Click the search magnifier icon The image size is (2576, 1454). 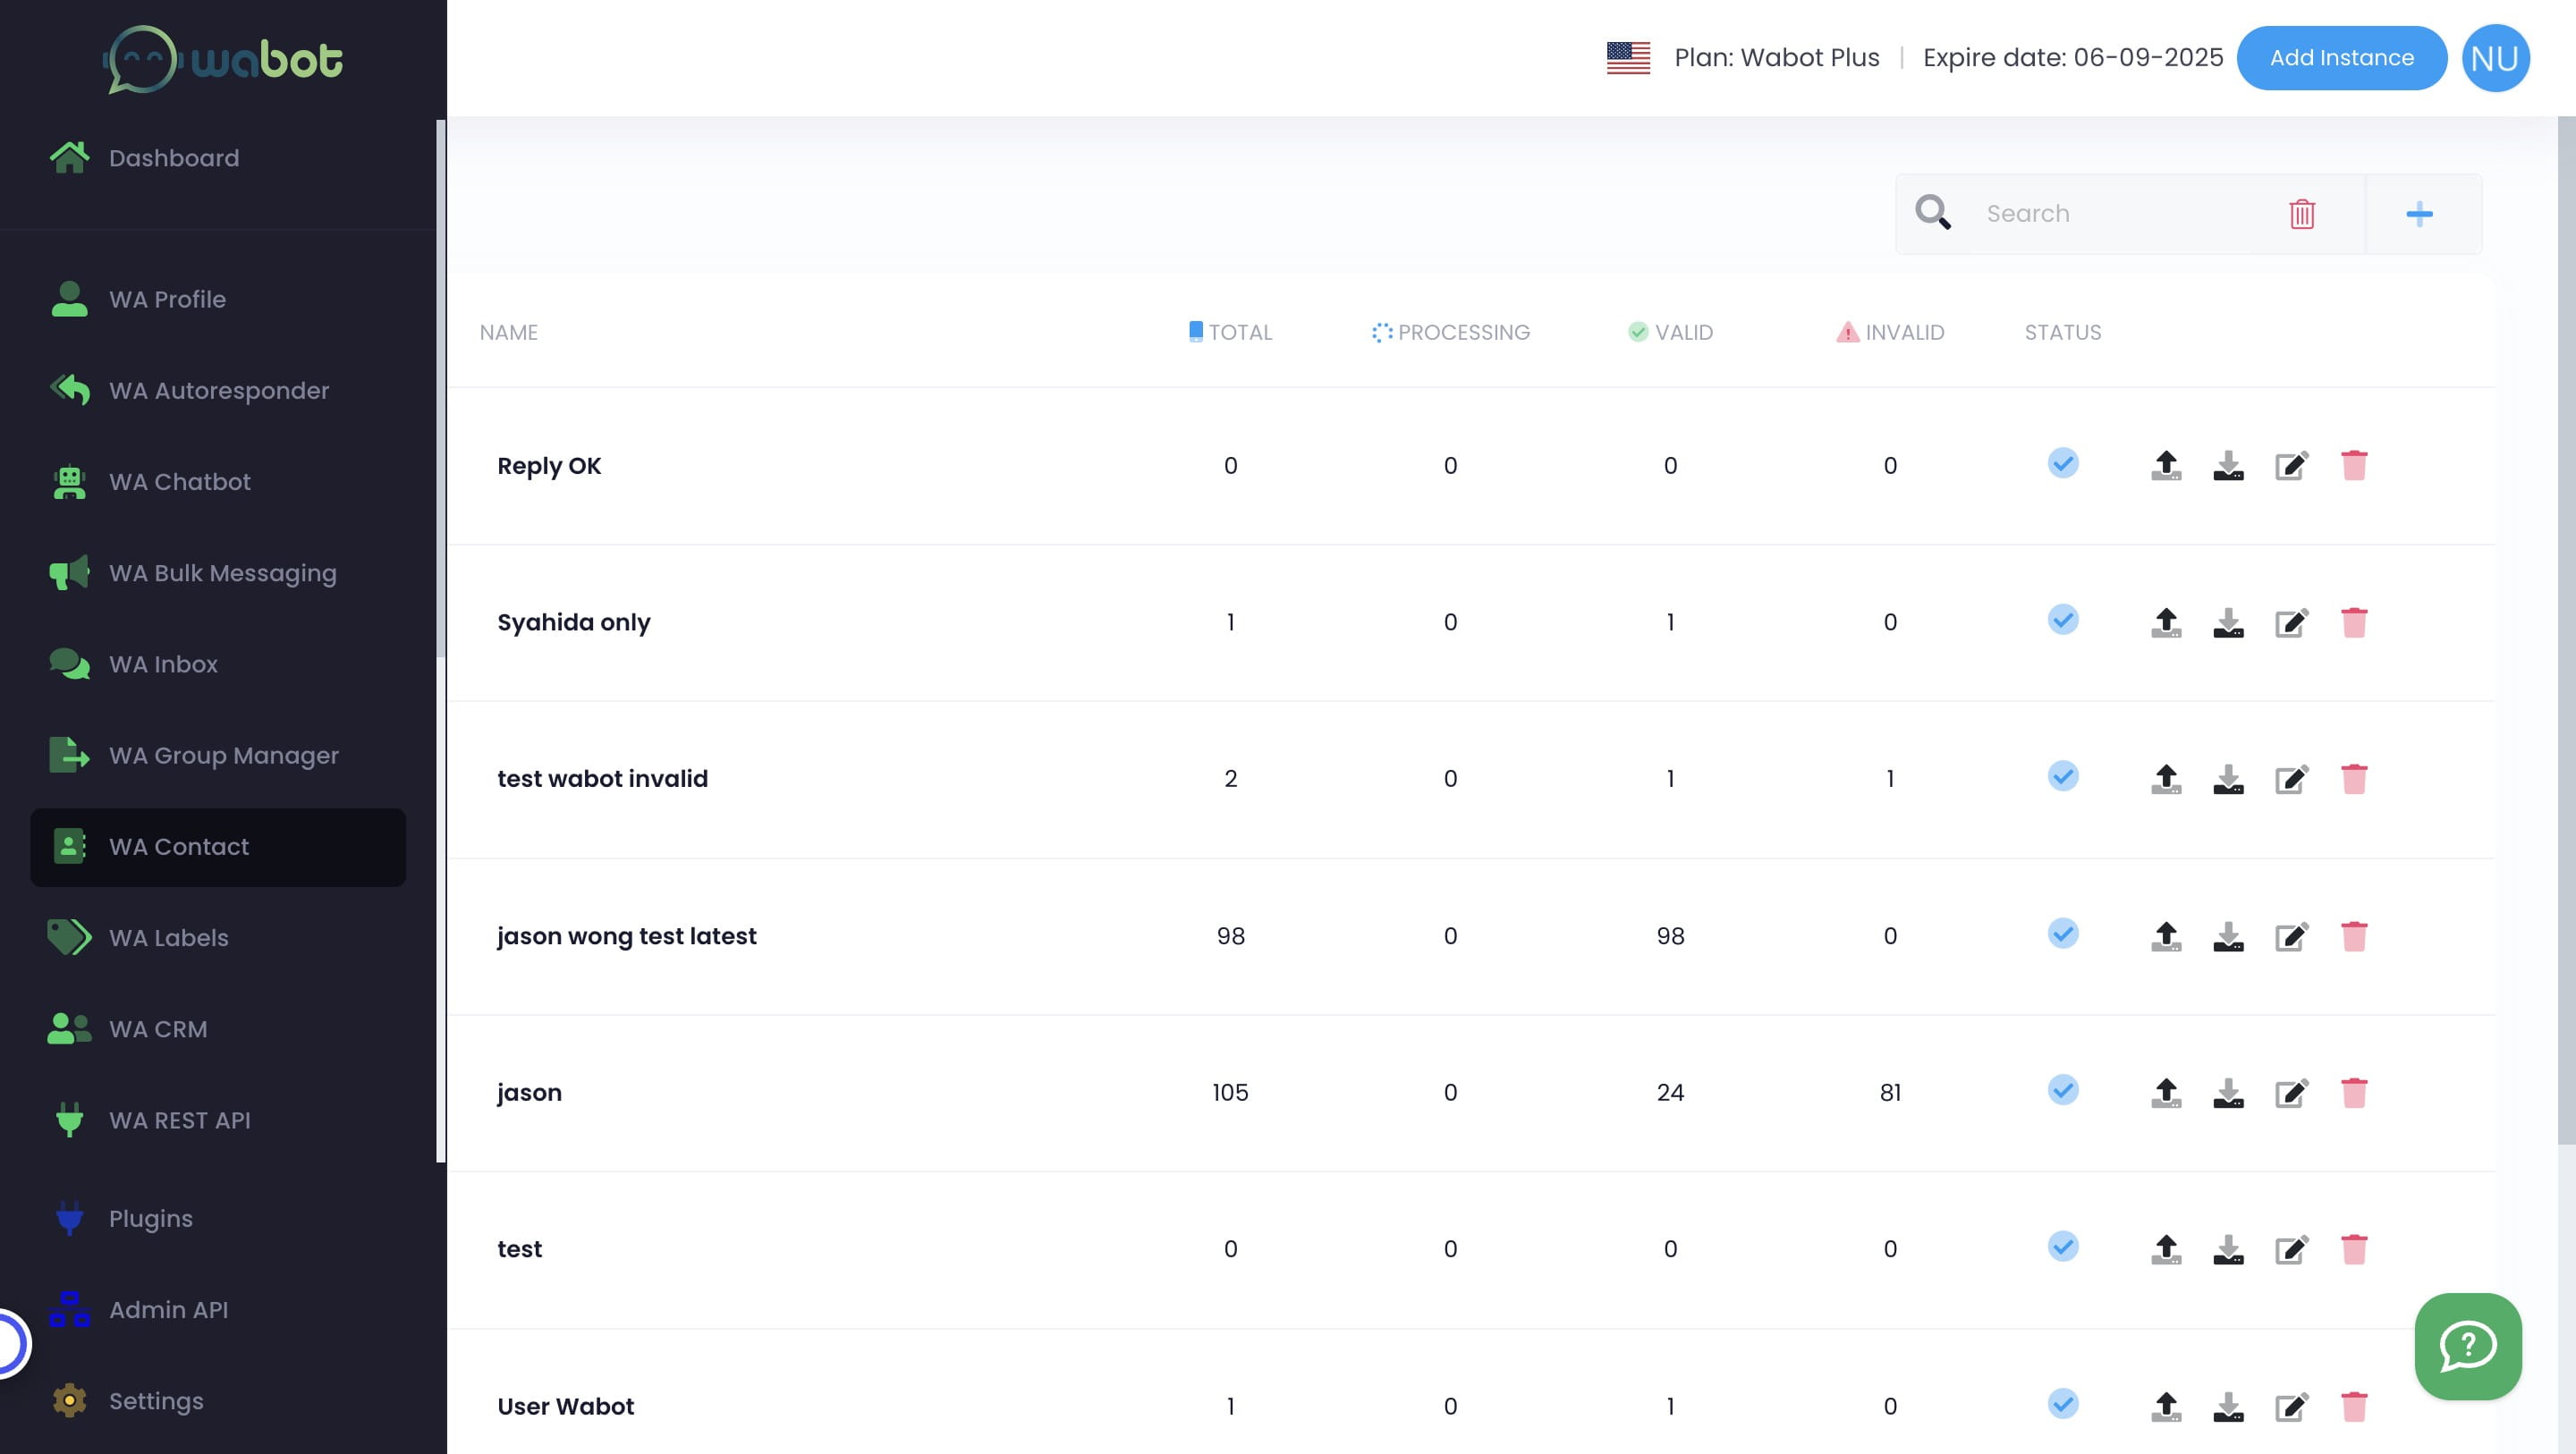[x=1936, y=212]
